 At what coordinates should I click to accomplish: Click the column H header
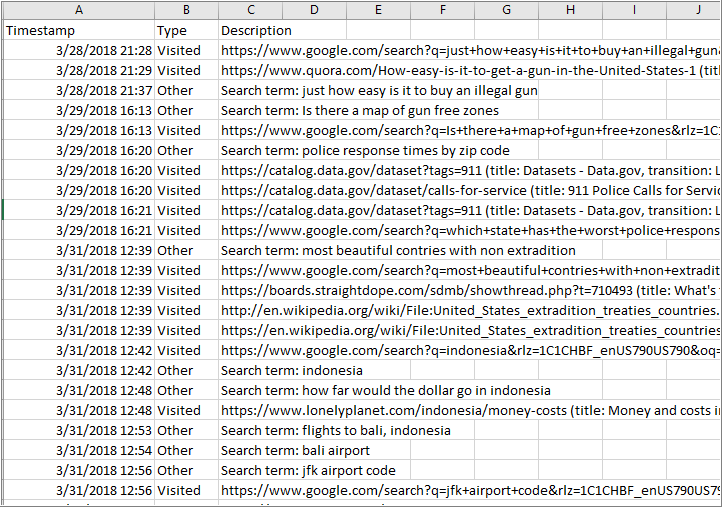[570, 10]
